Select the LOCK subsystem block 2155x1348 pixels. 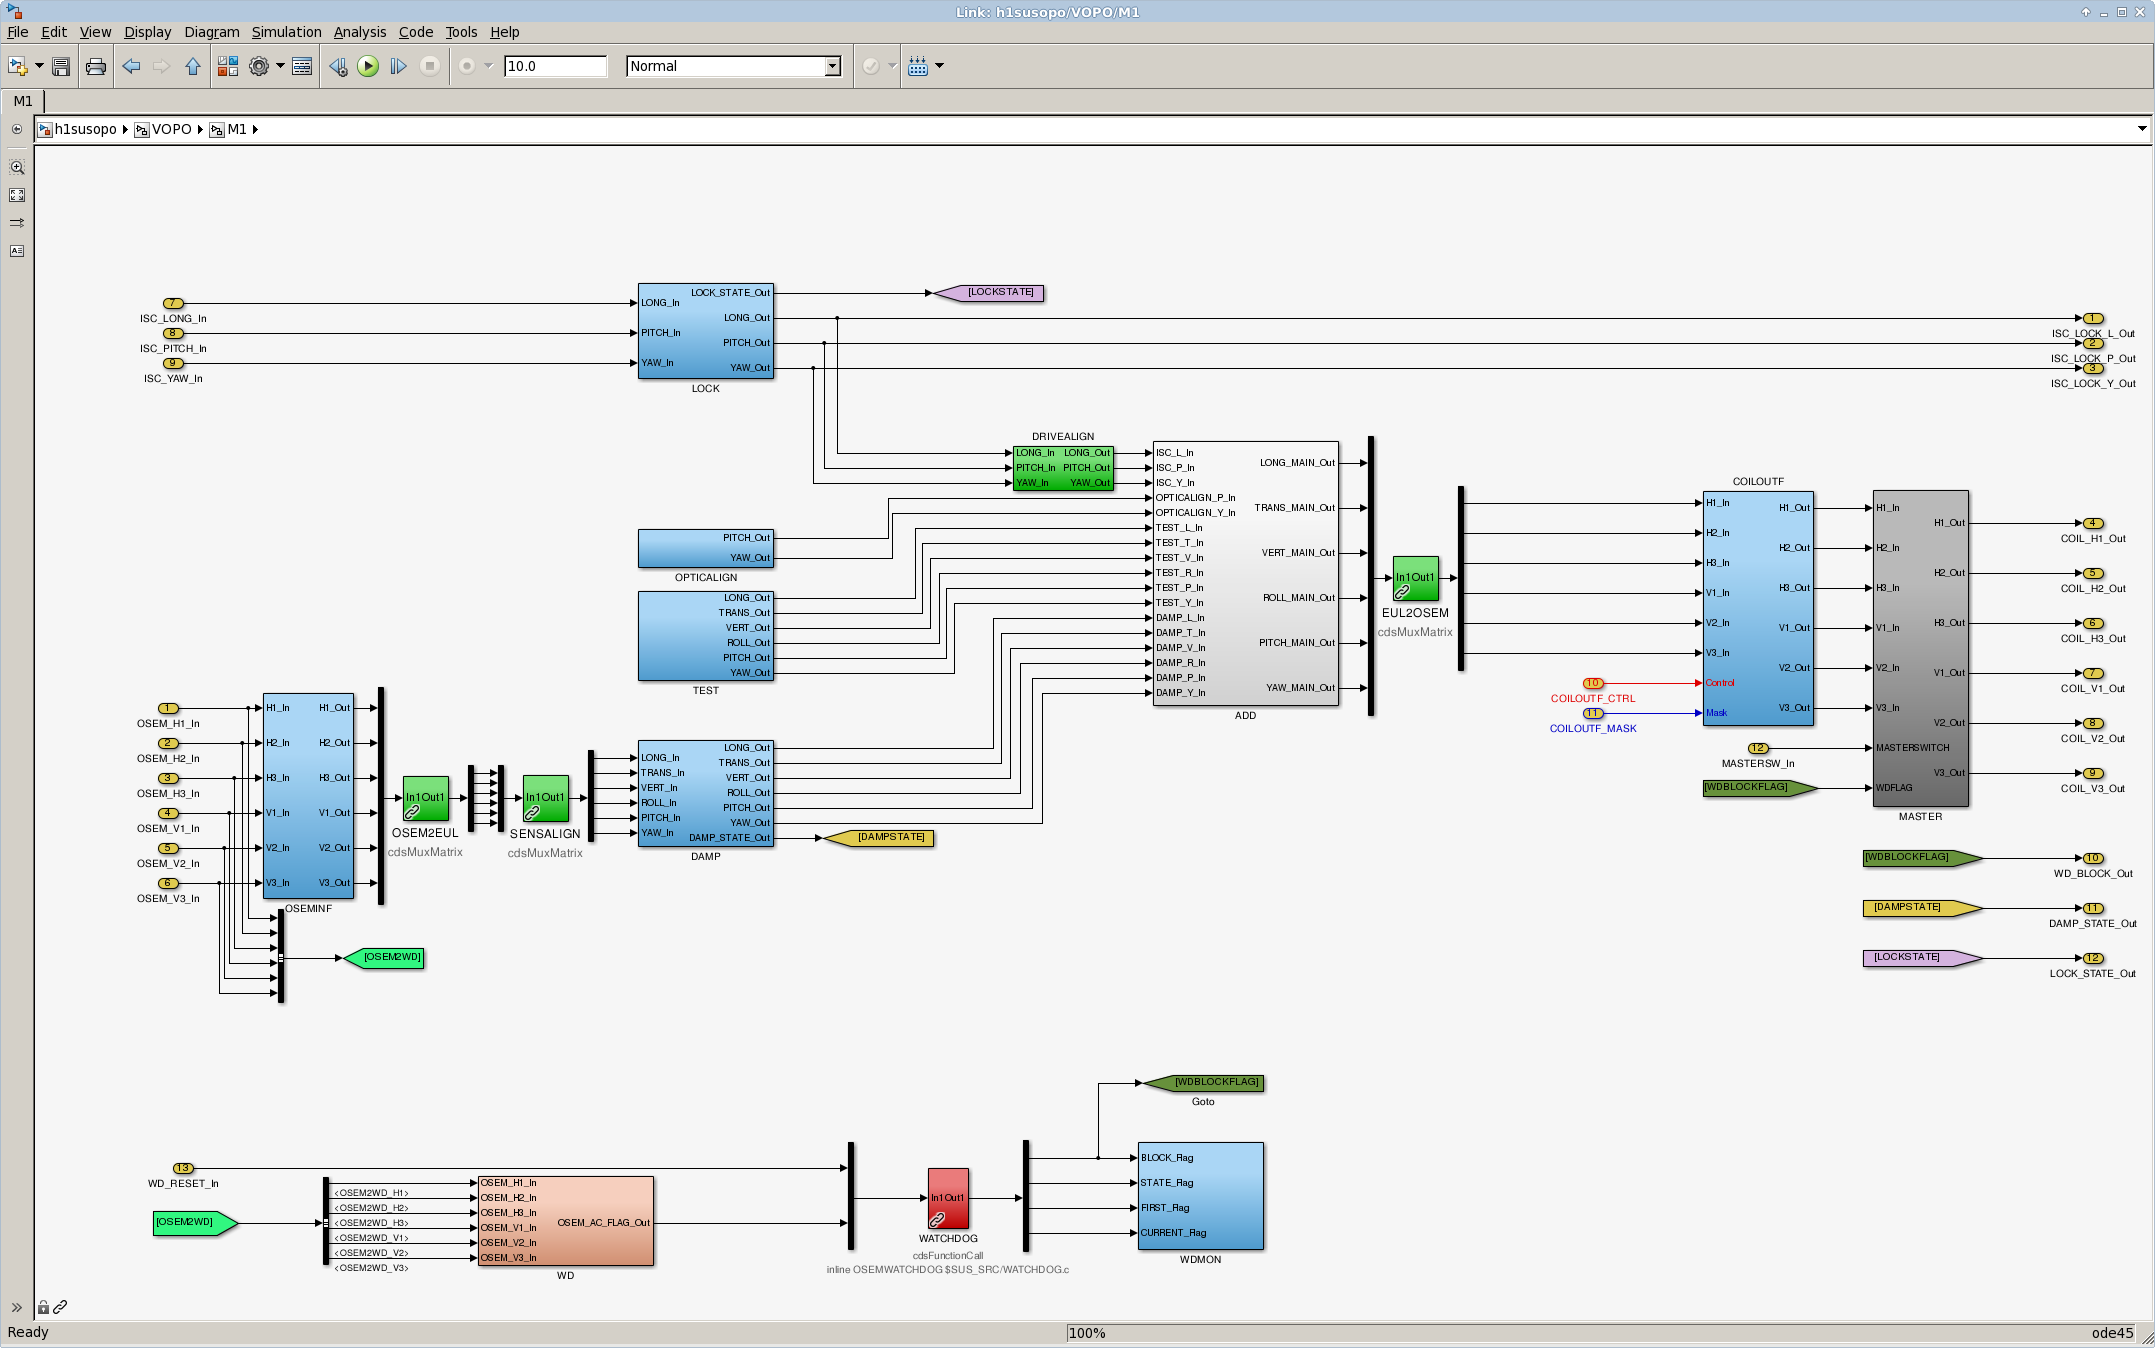(706, 332)
